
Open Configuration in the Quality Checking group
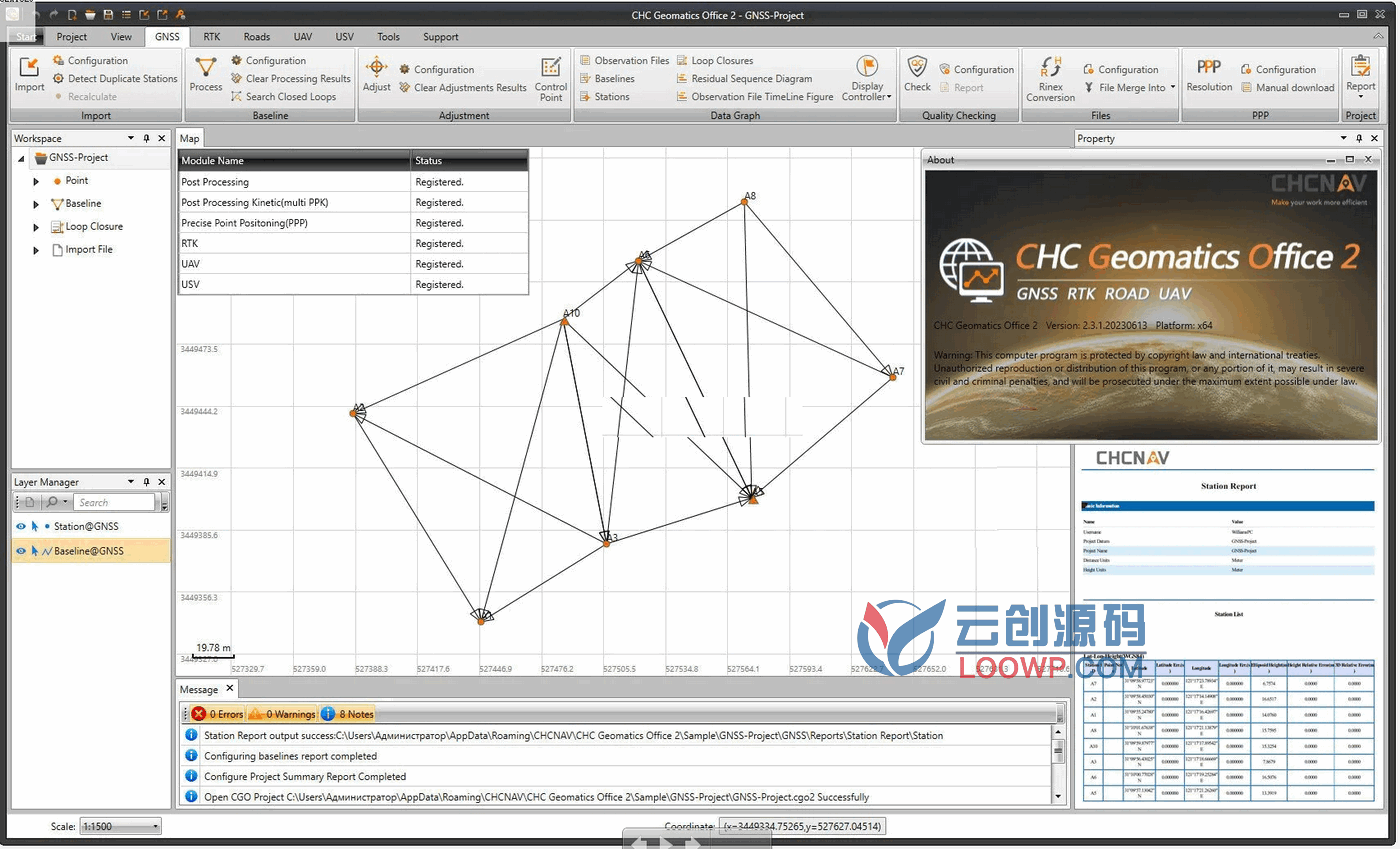(976, 69)
